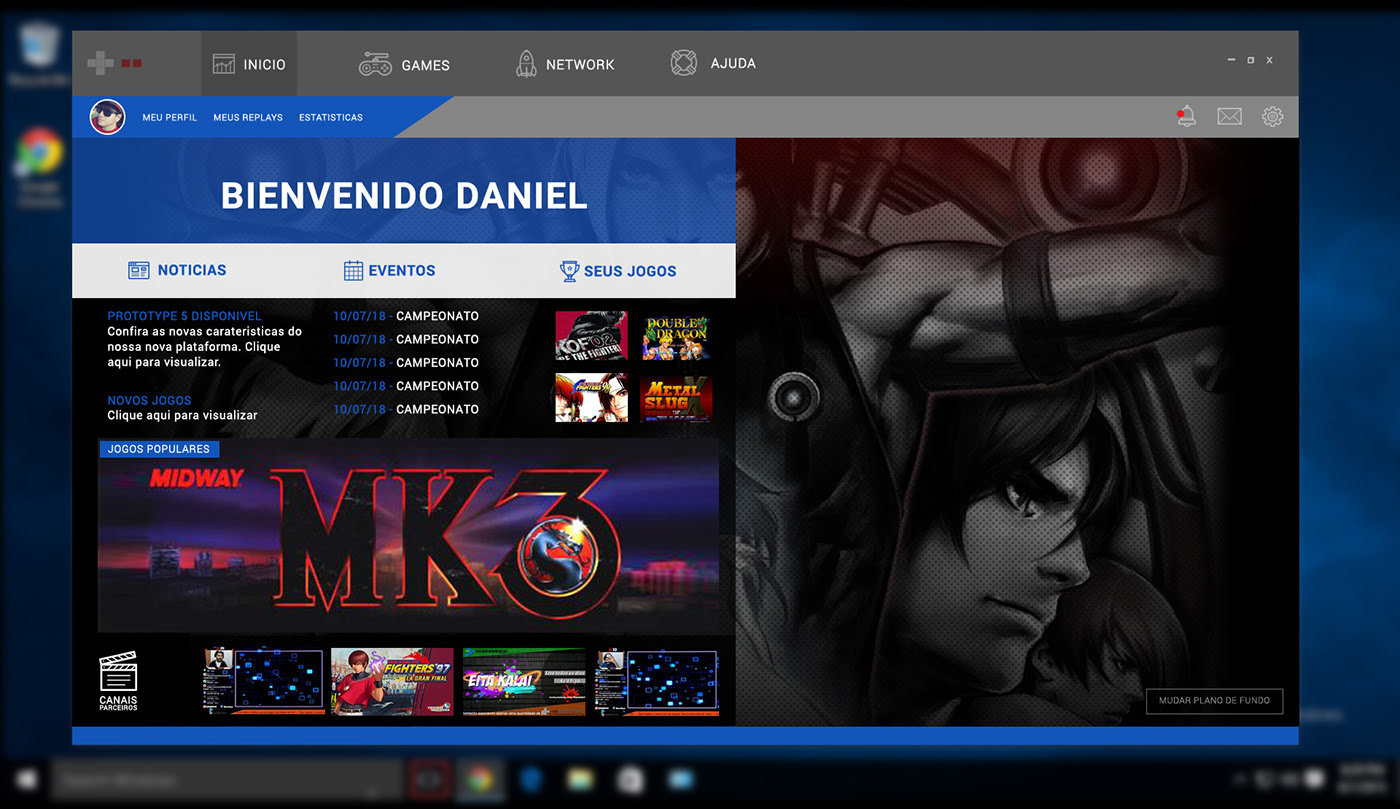Click the chart icon next to INICIO

223,64
